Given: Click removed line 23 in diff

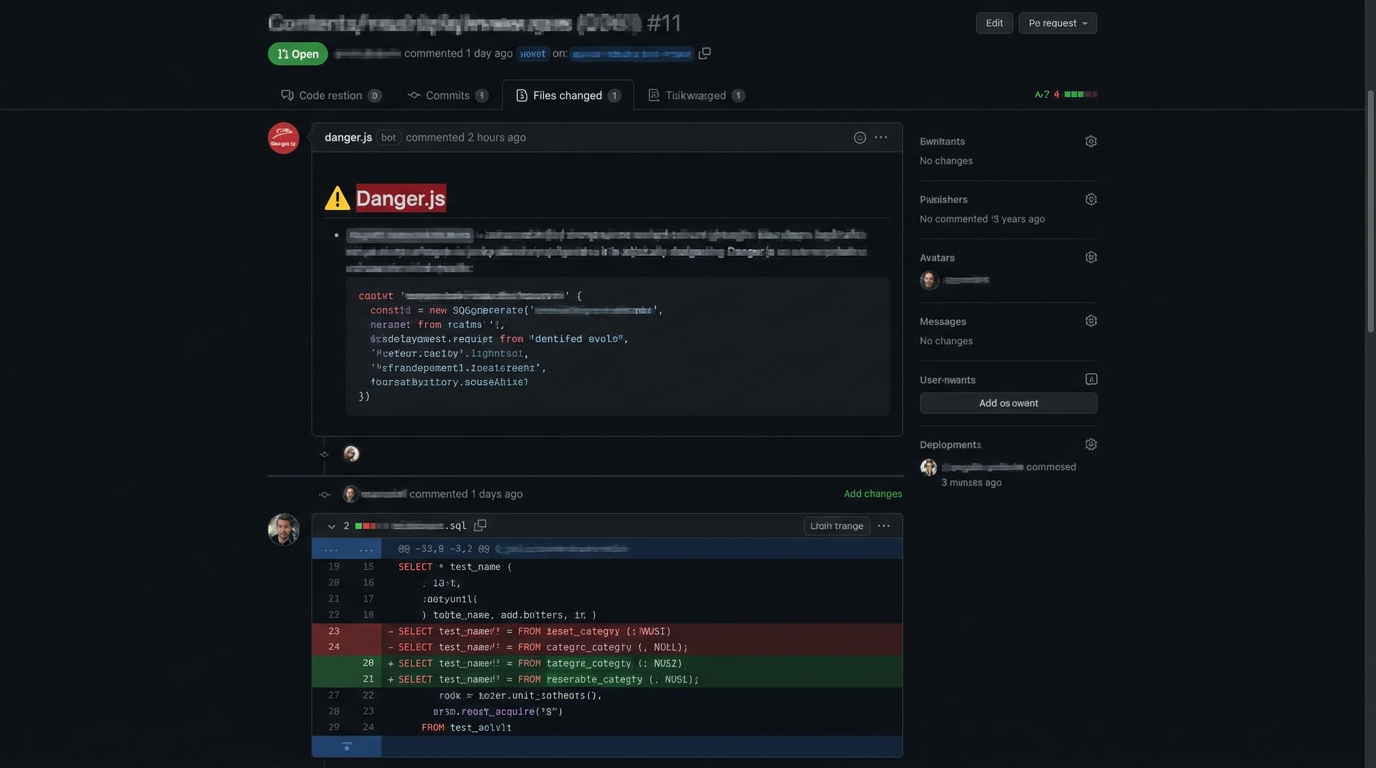Looking at the screenshot, I should click(607, 631).
